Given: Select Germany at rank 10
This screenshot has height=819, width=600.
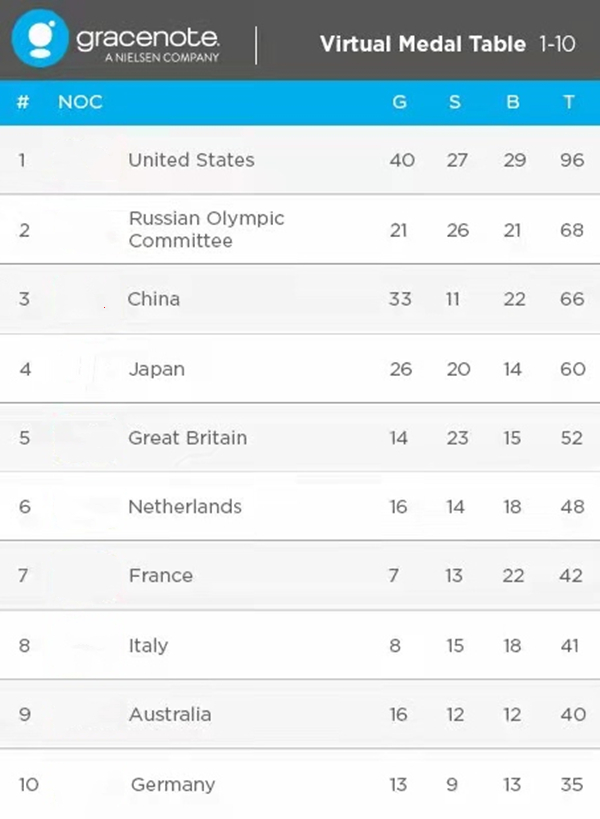Looking at the screenshot, I should (173, 785).
